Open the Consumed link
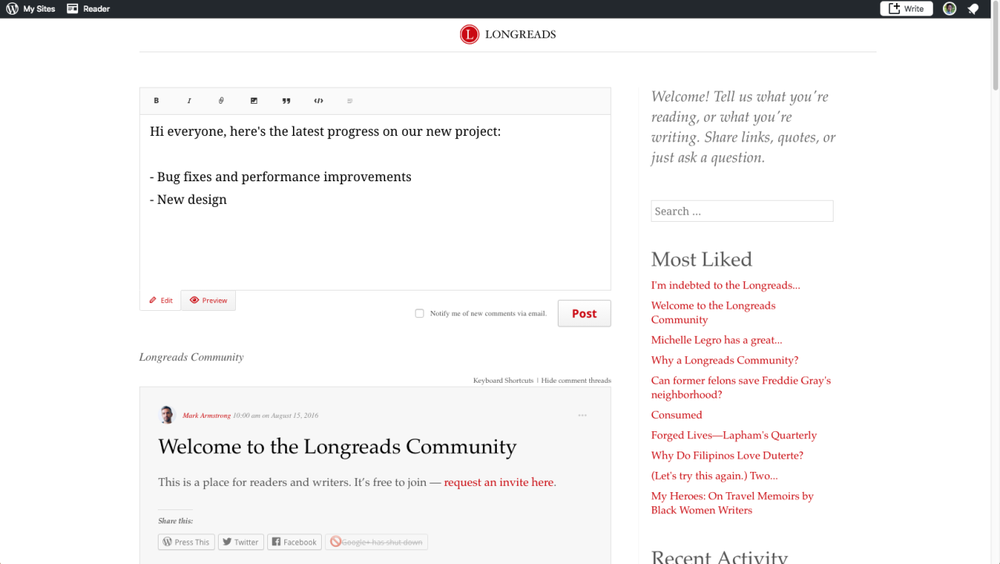The width and height of the screenshot is (1000, 564). click(x=676, y=415)
